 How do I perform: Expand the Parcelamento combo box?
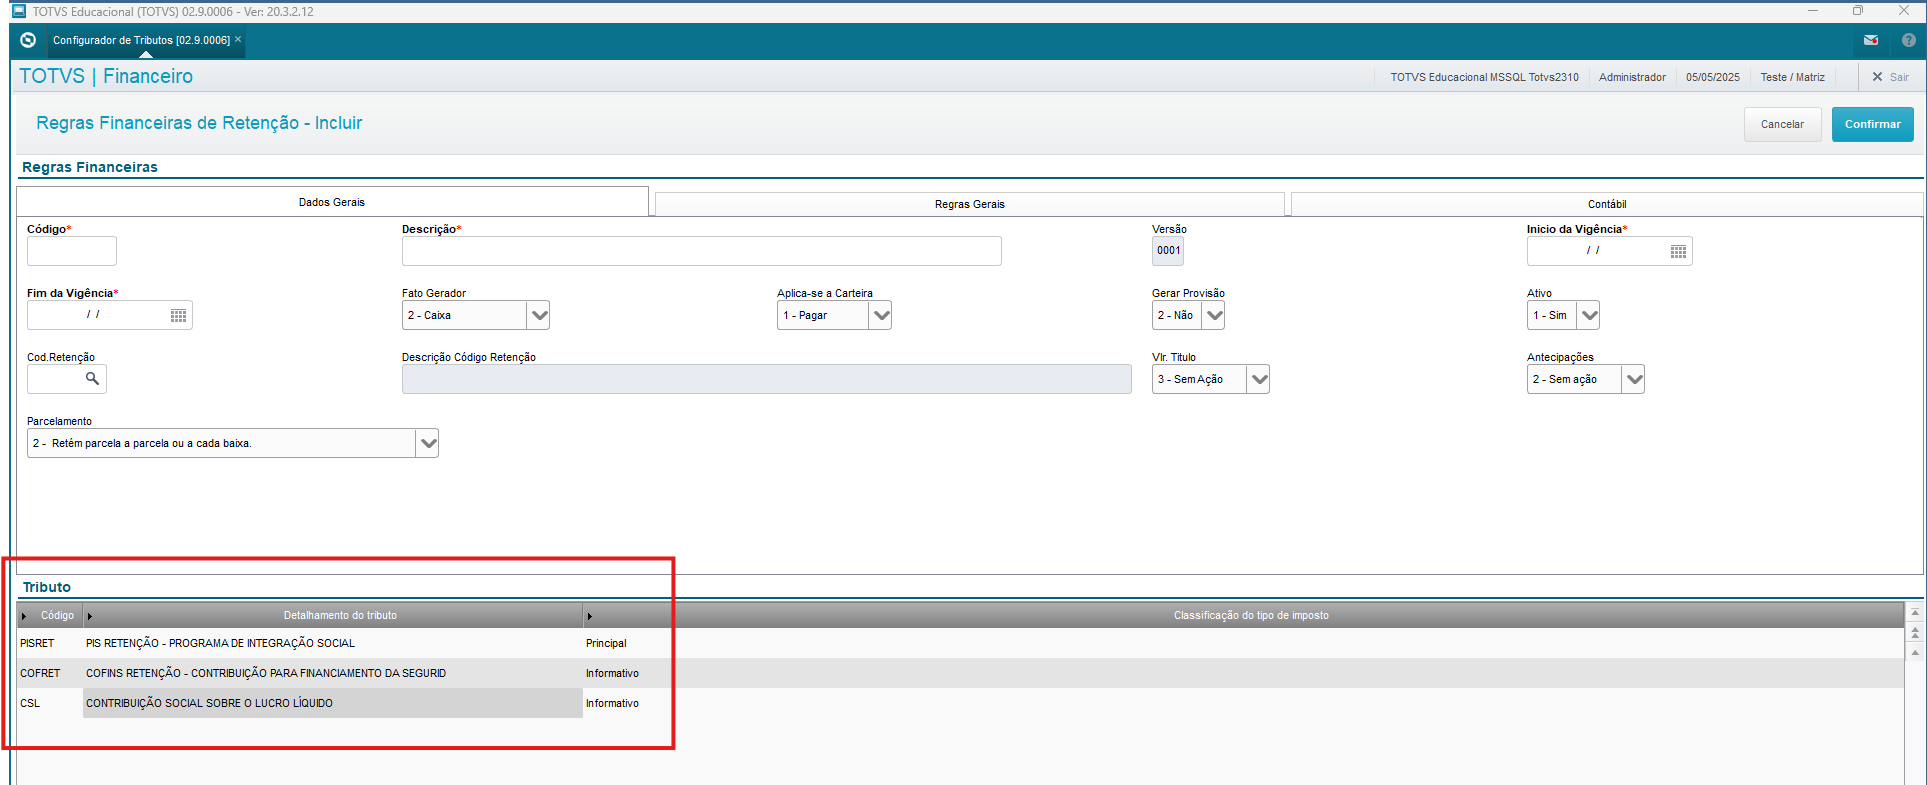[428, 443]
